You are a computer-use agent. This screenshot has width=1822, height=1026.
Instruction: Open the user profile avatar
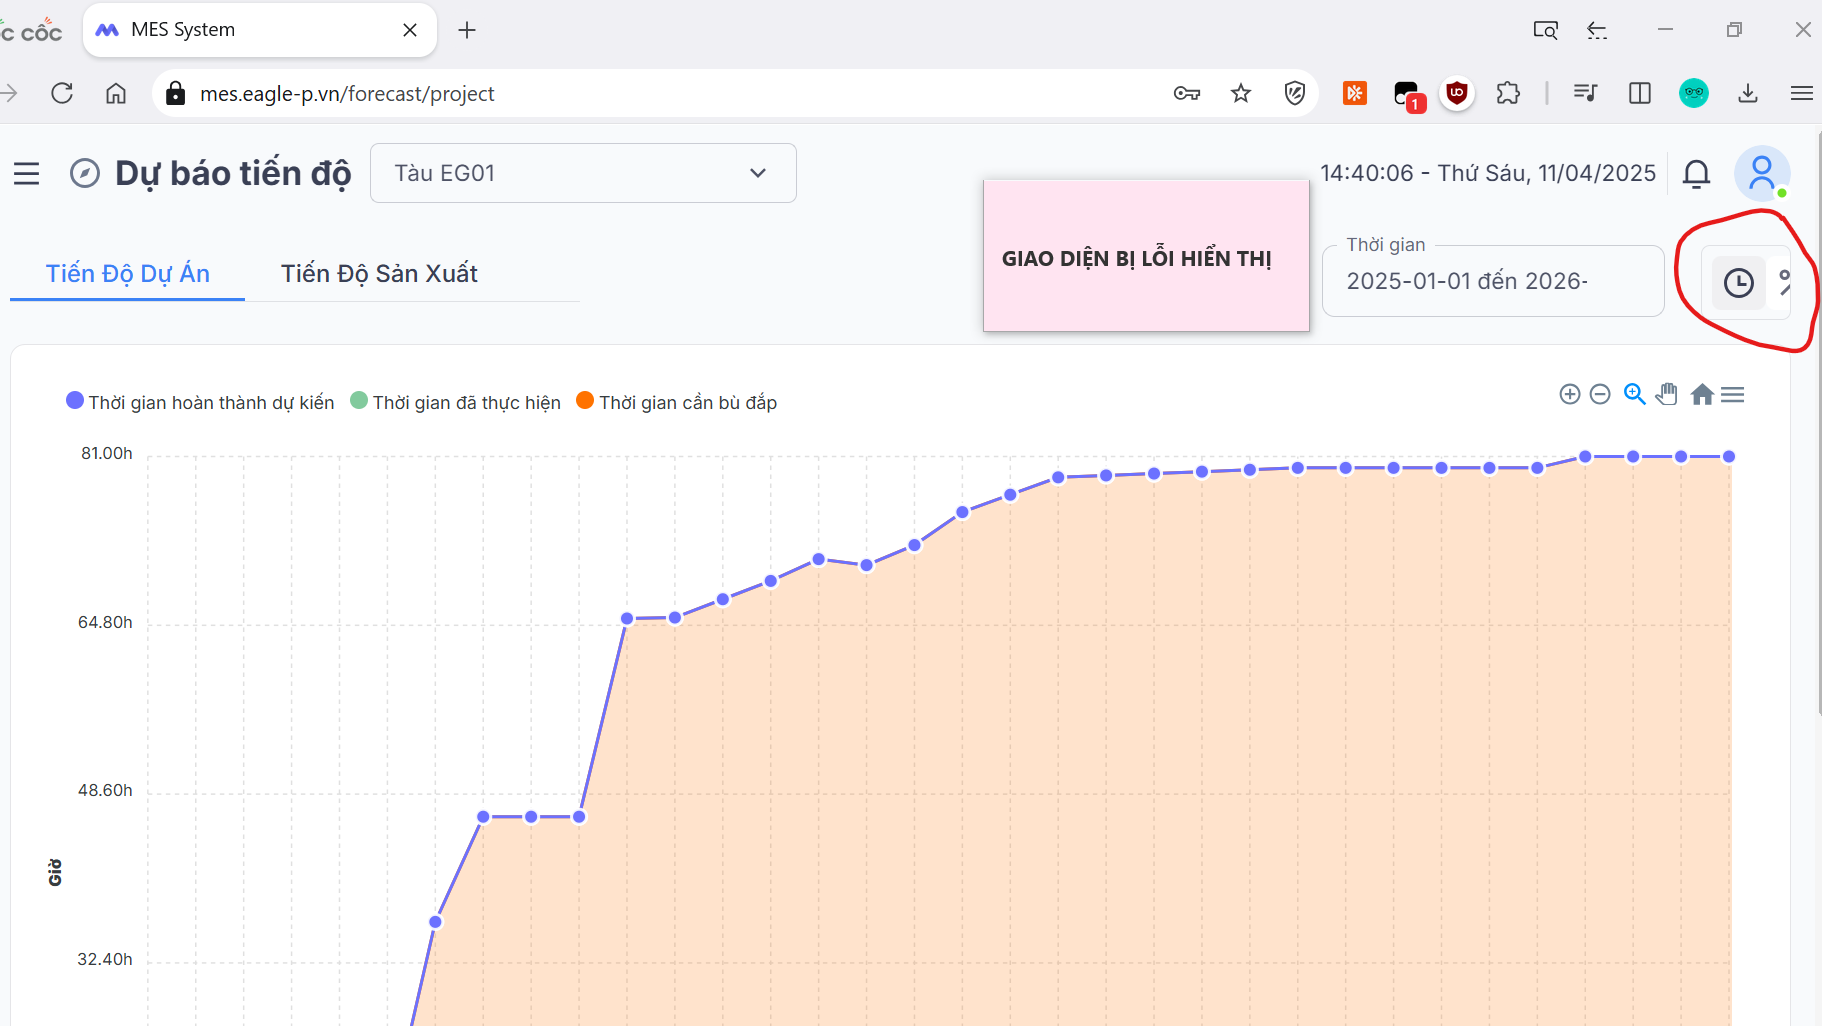(1761, 173)
